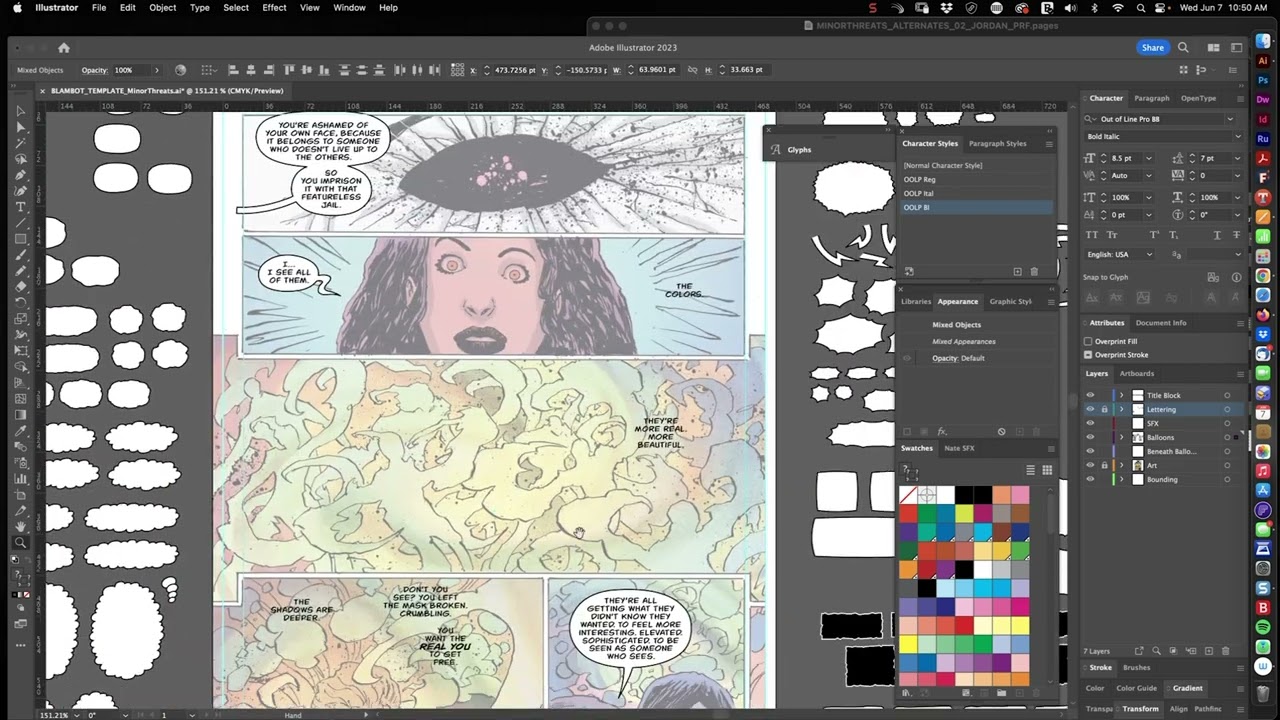
Task: Open the Window menu
Action: [x=349, y=7]
